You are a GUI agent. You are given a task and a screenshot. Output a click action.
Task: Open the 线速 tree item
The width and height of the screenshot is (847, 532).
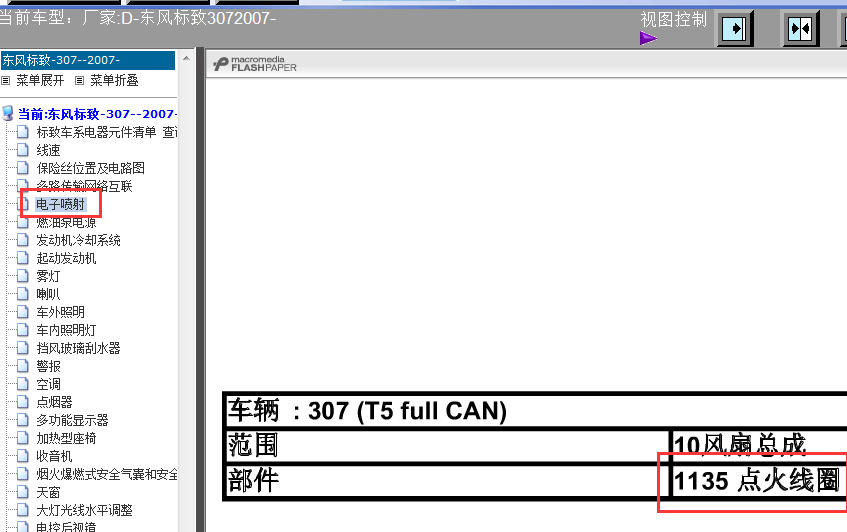(48, 150)
